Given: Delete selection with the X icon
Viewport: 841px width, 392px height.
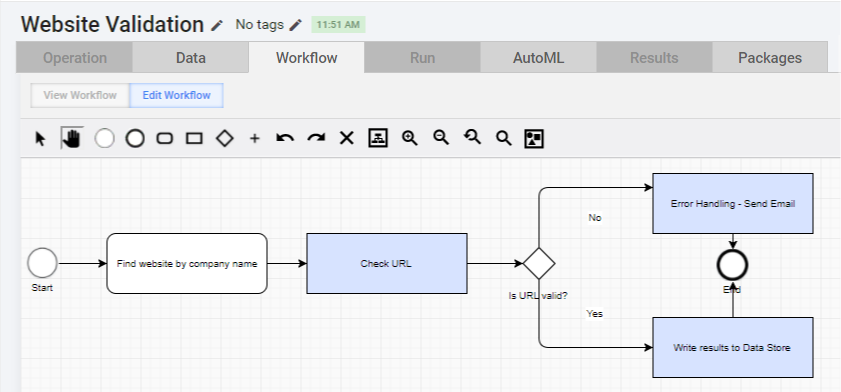Looking at the screenshot, I should click(347, 138).
